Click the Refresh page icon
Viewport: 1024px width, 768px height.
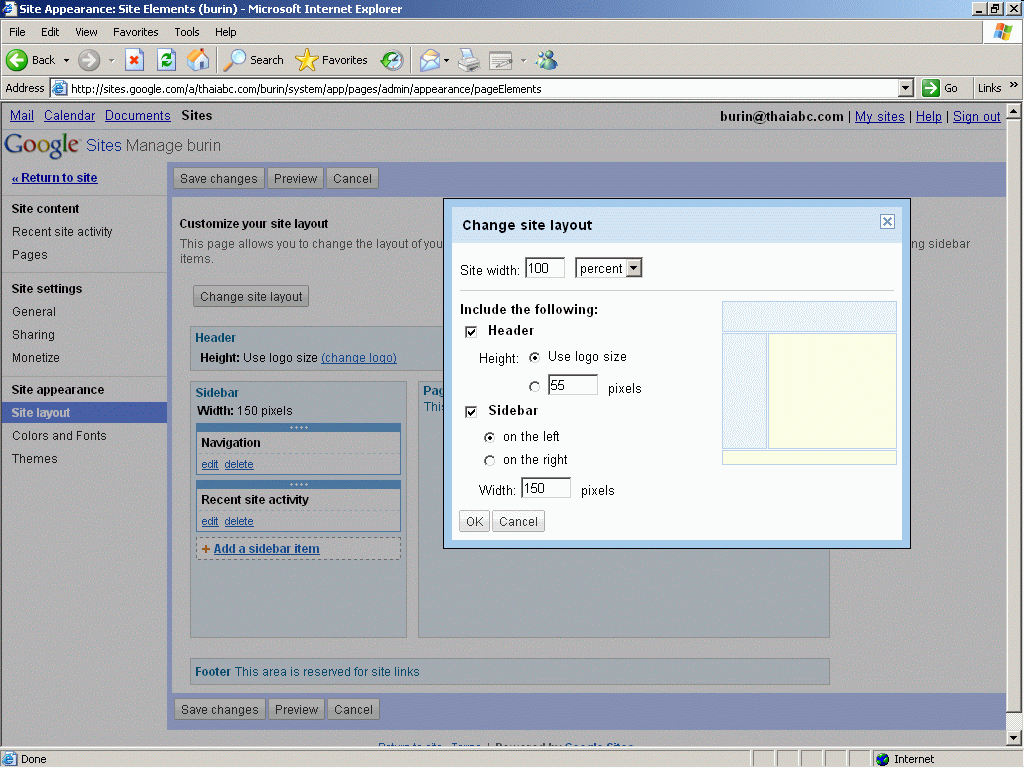(x=166, y=60)
